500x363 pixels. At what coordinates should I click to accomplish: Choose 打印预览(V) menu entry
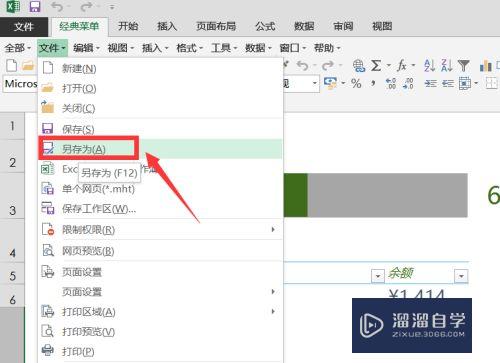(160, 332)
